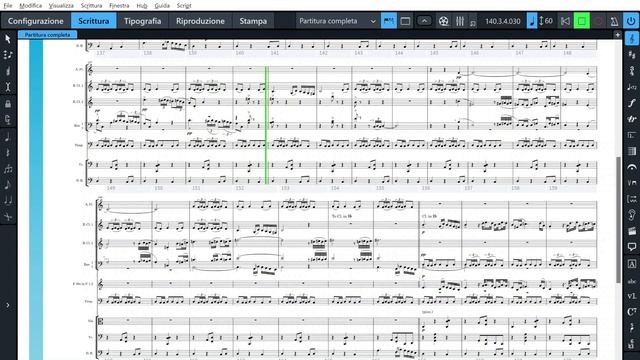Image resolution: width=640 pixels, height=360 pixels.
Task: Switch to Stampa mode
Action: tap(253, 21)
